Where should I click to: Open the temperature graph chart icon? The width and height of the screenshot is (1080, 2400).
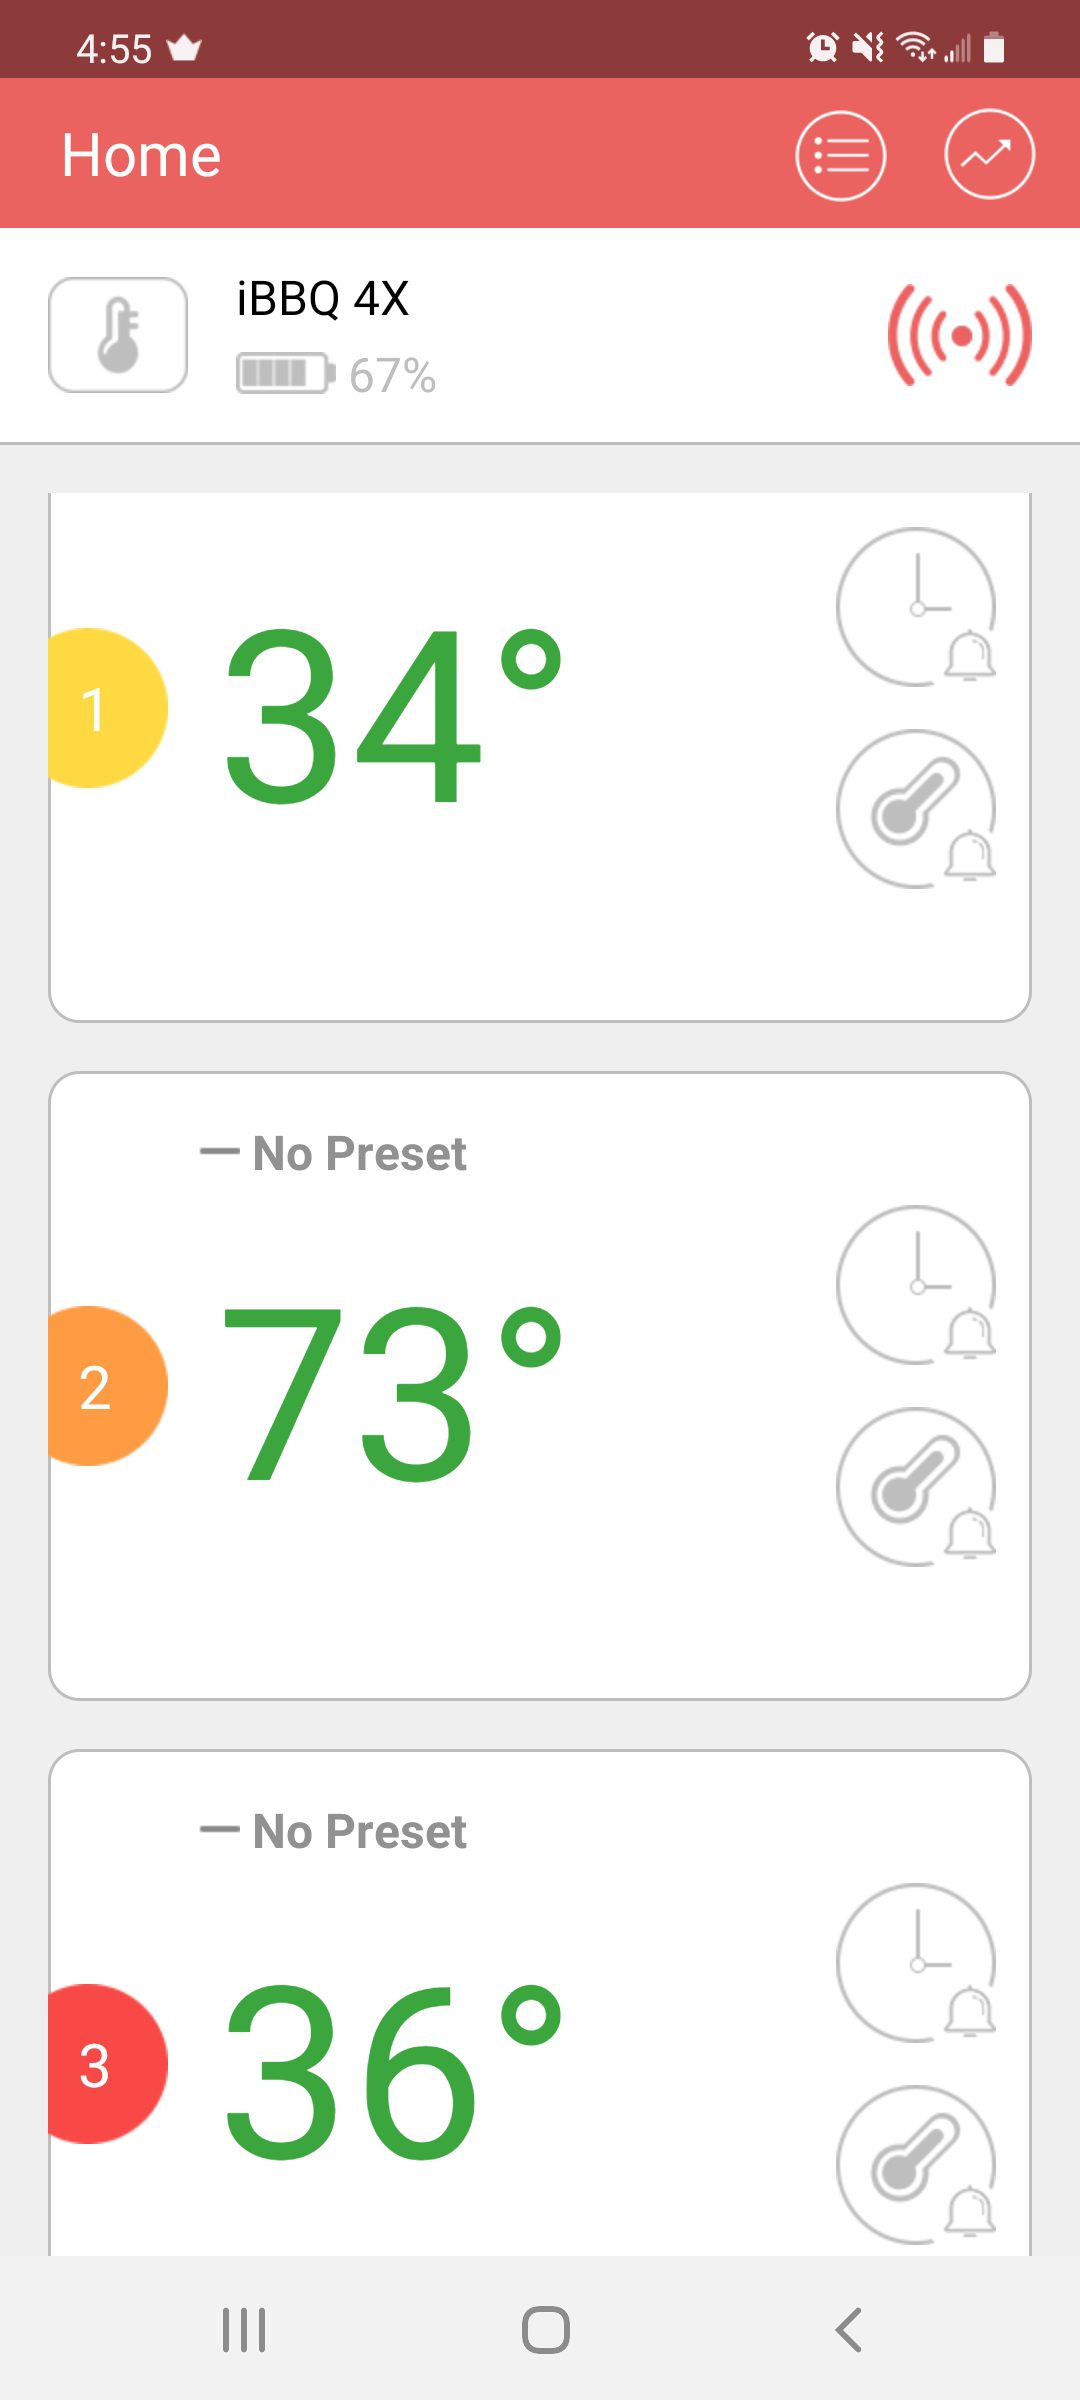(x=989, y=155)
